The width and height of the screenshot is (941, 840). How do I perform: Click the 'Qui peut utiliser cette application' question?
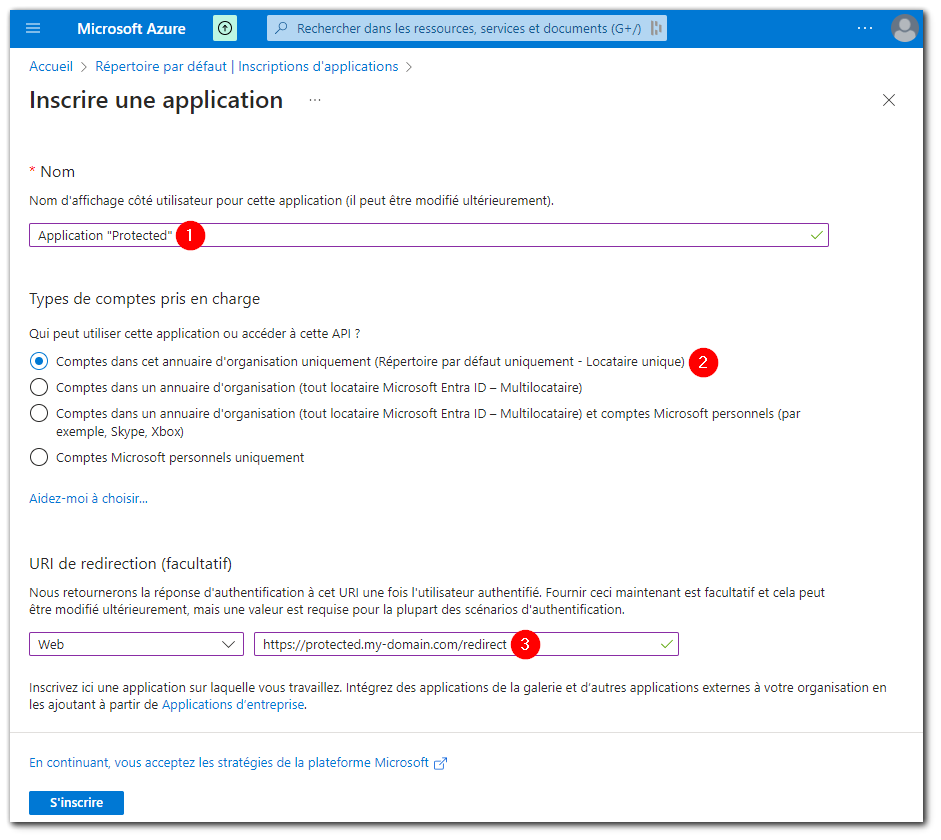[x=194, y=334]
